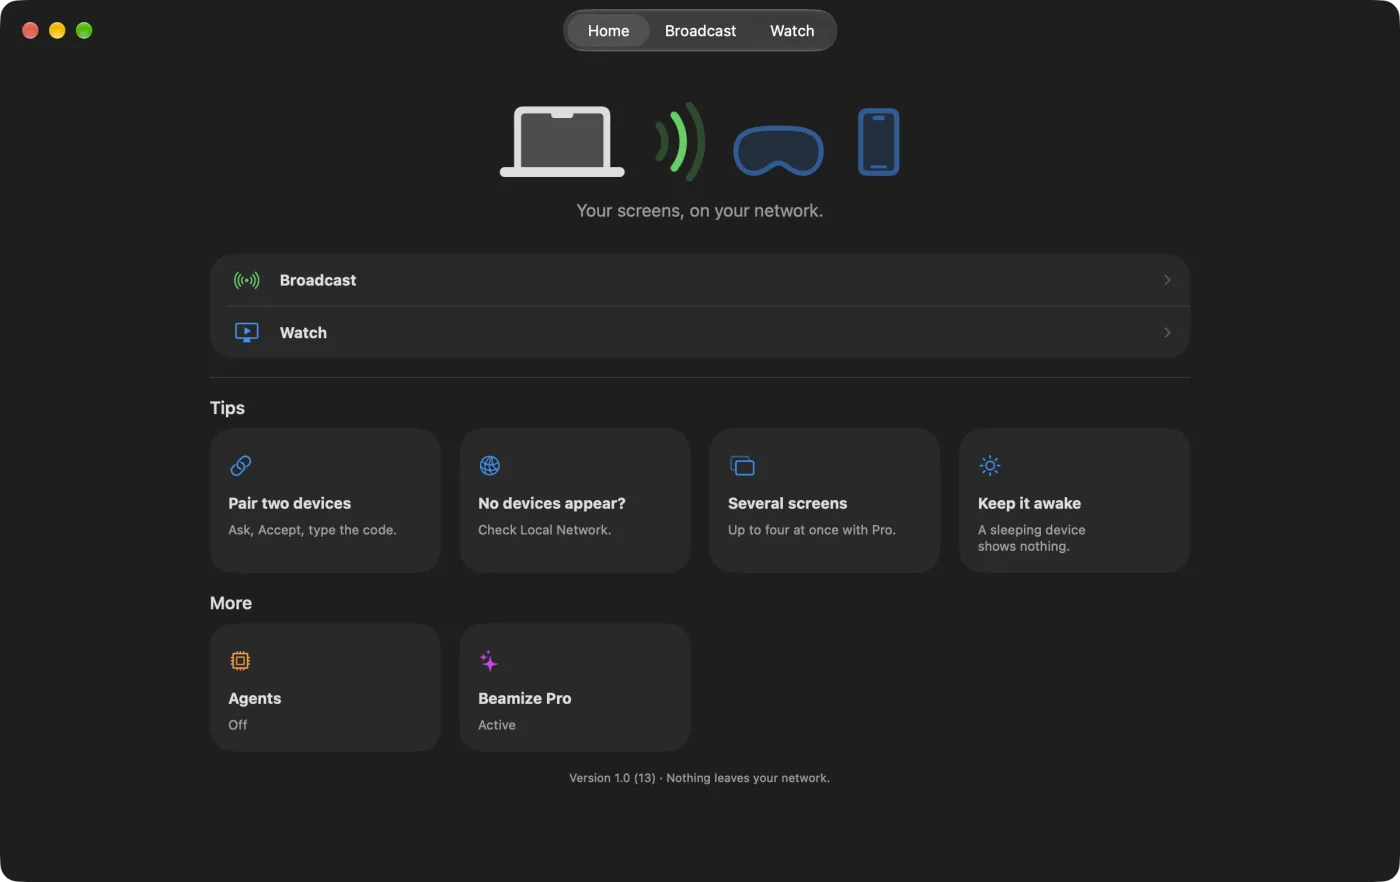Open the Beamize Pro card
1400x882 pixels.
tap(575, 688)
